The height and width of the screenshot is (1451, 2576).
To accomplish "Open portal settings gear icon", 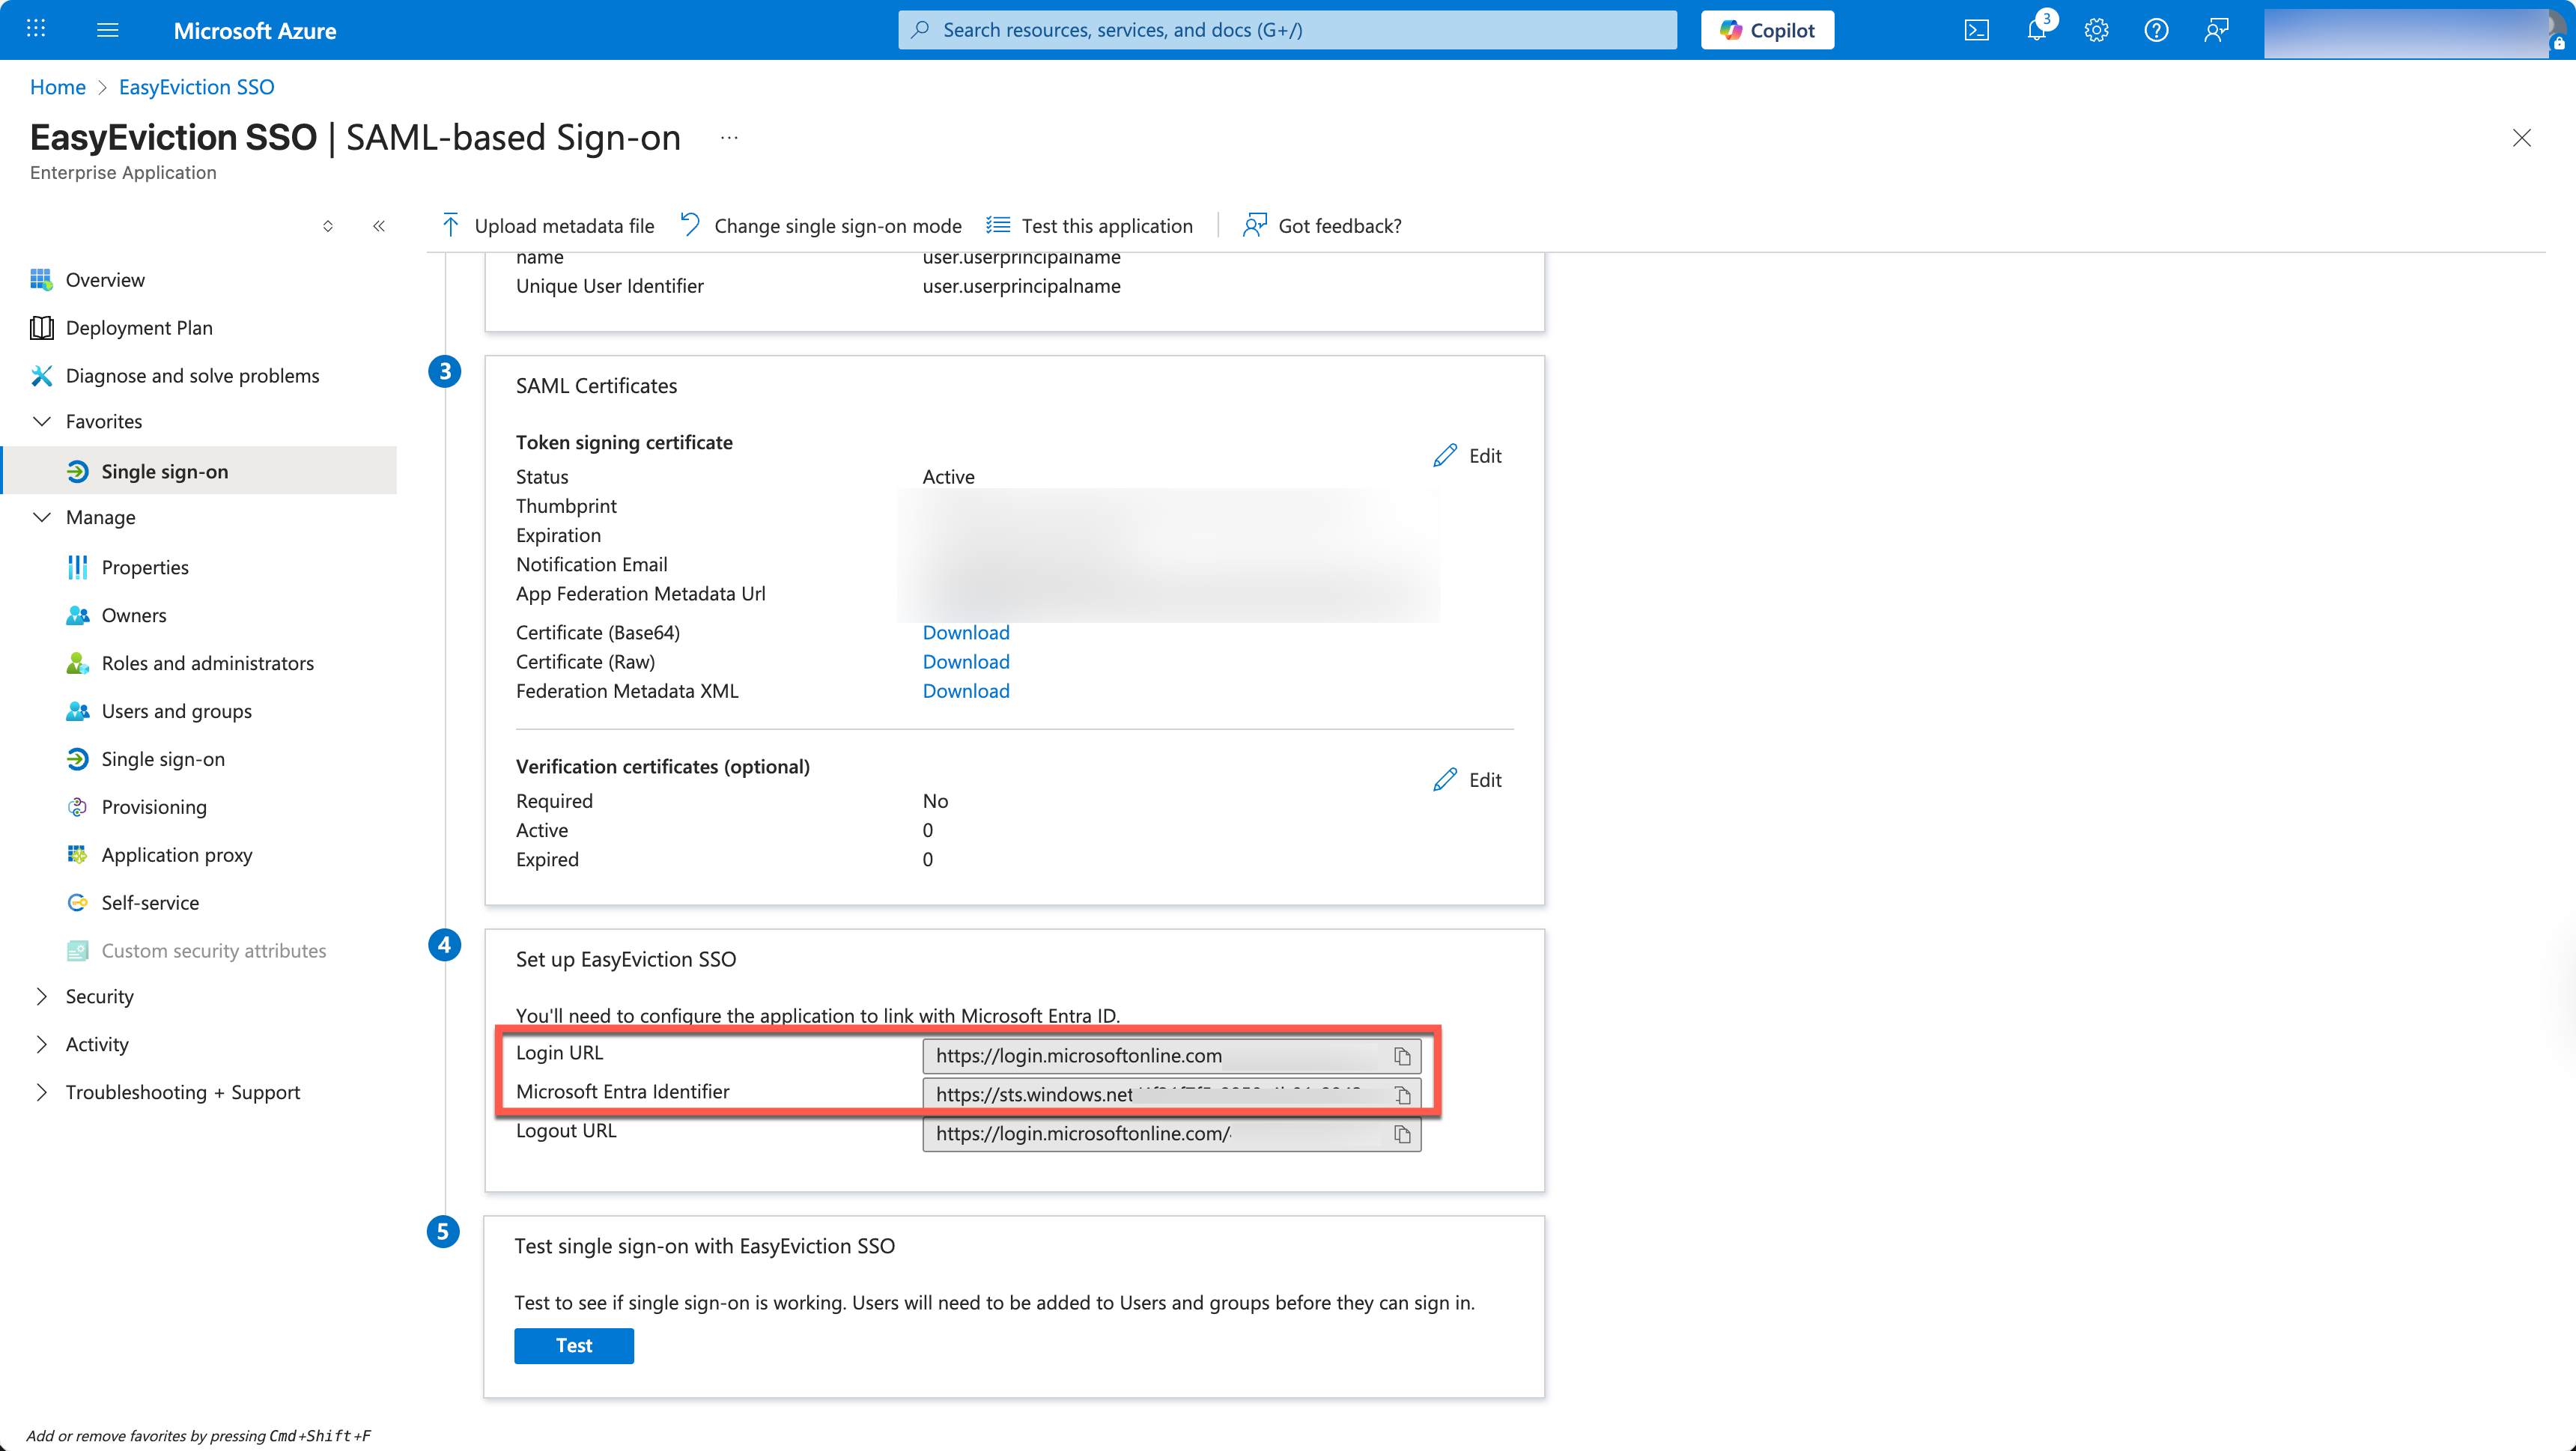I will (x=2096, y=30).
